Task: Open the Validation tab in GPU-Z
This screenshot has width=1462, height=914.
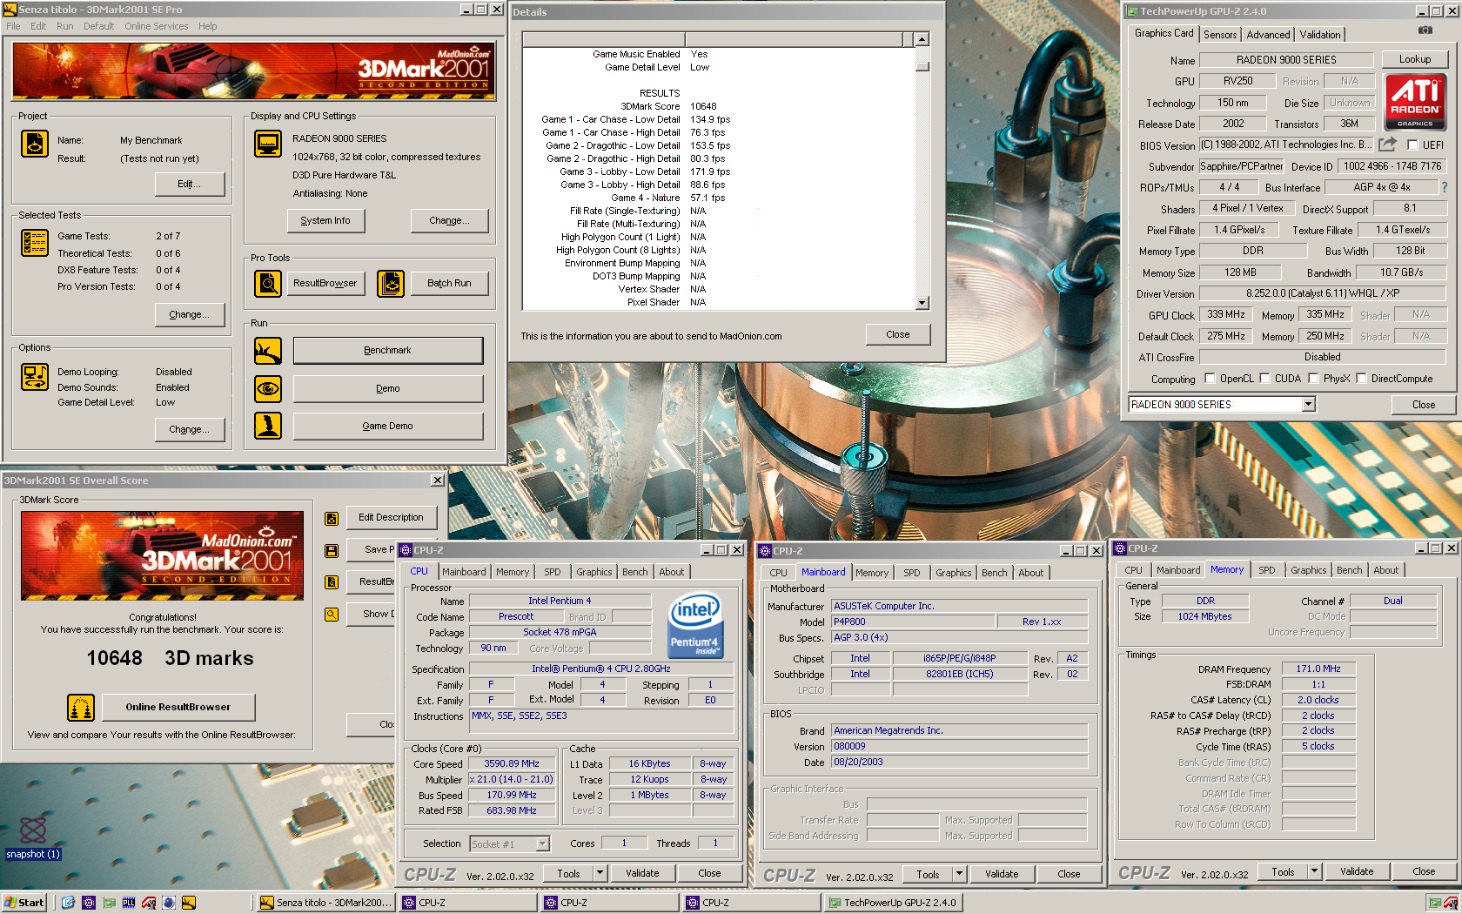Action: pyautogui.click(x=1320, y=34)
